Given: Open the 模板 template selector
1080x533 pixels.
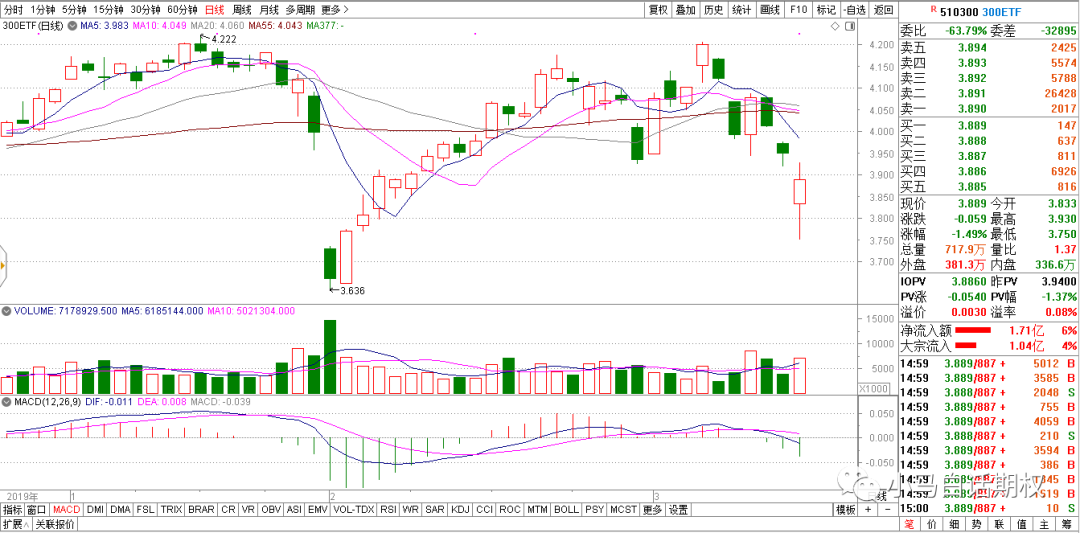Looking at the screenshot, I should (x=845, y=510).
